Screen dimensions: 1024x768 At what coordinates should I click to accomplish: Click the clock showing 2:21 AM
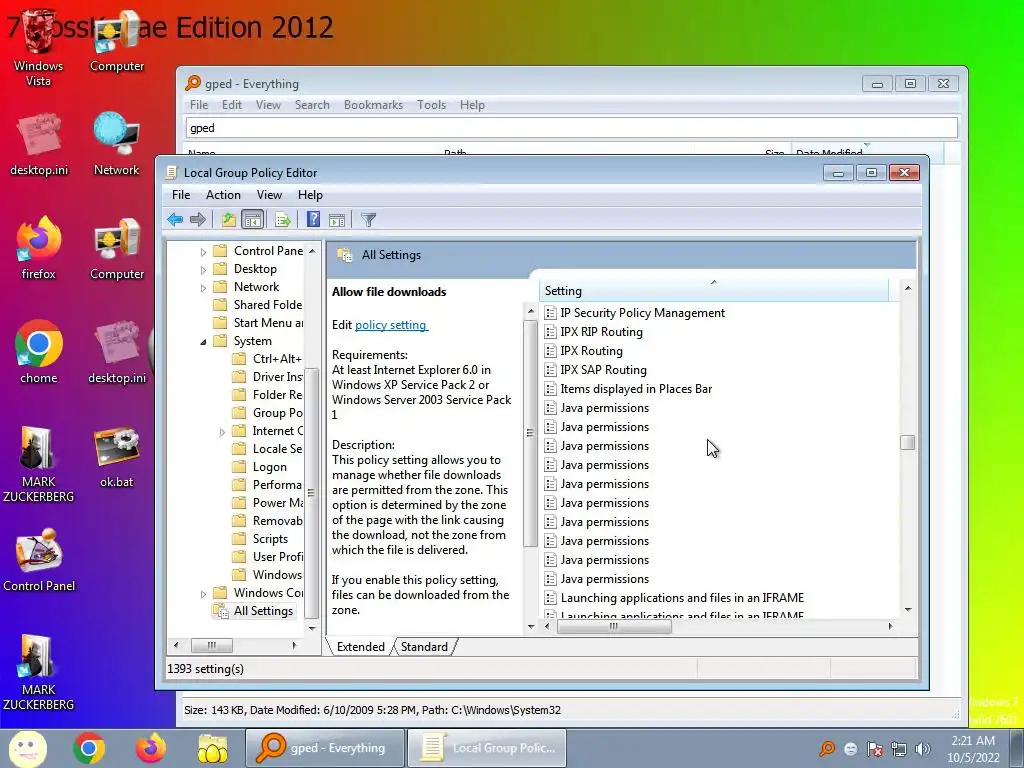(x=973, y=748)
